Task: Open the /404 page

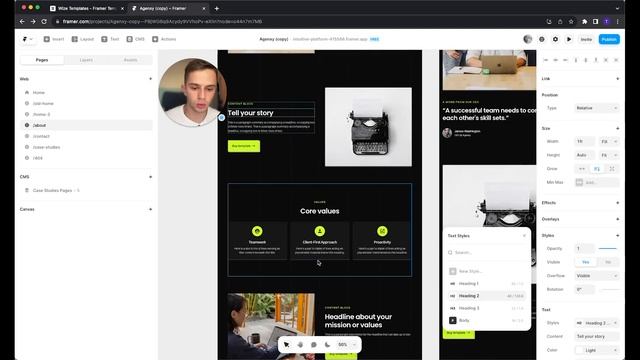Action: [x=87, y=158]
